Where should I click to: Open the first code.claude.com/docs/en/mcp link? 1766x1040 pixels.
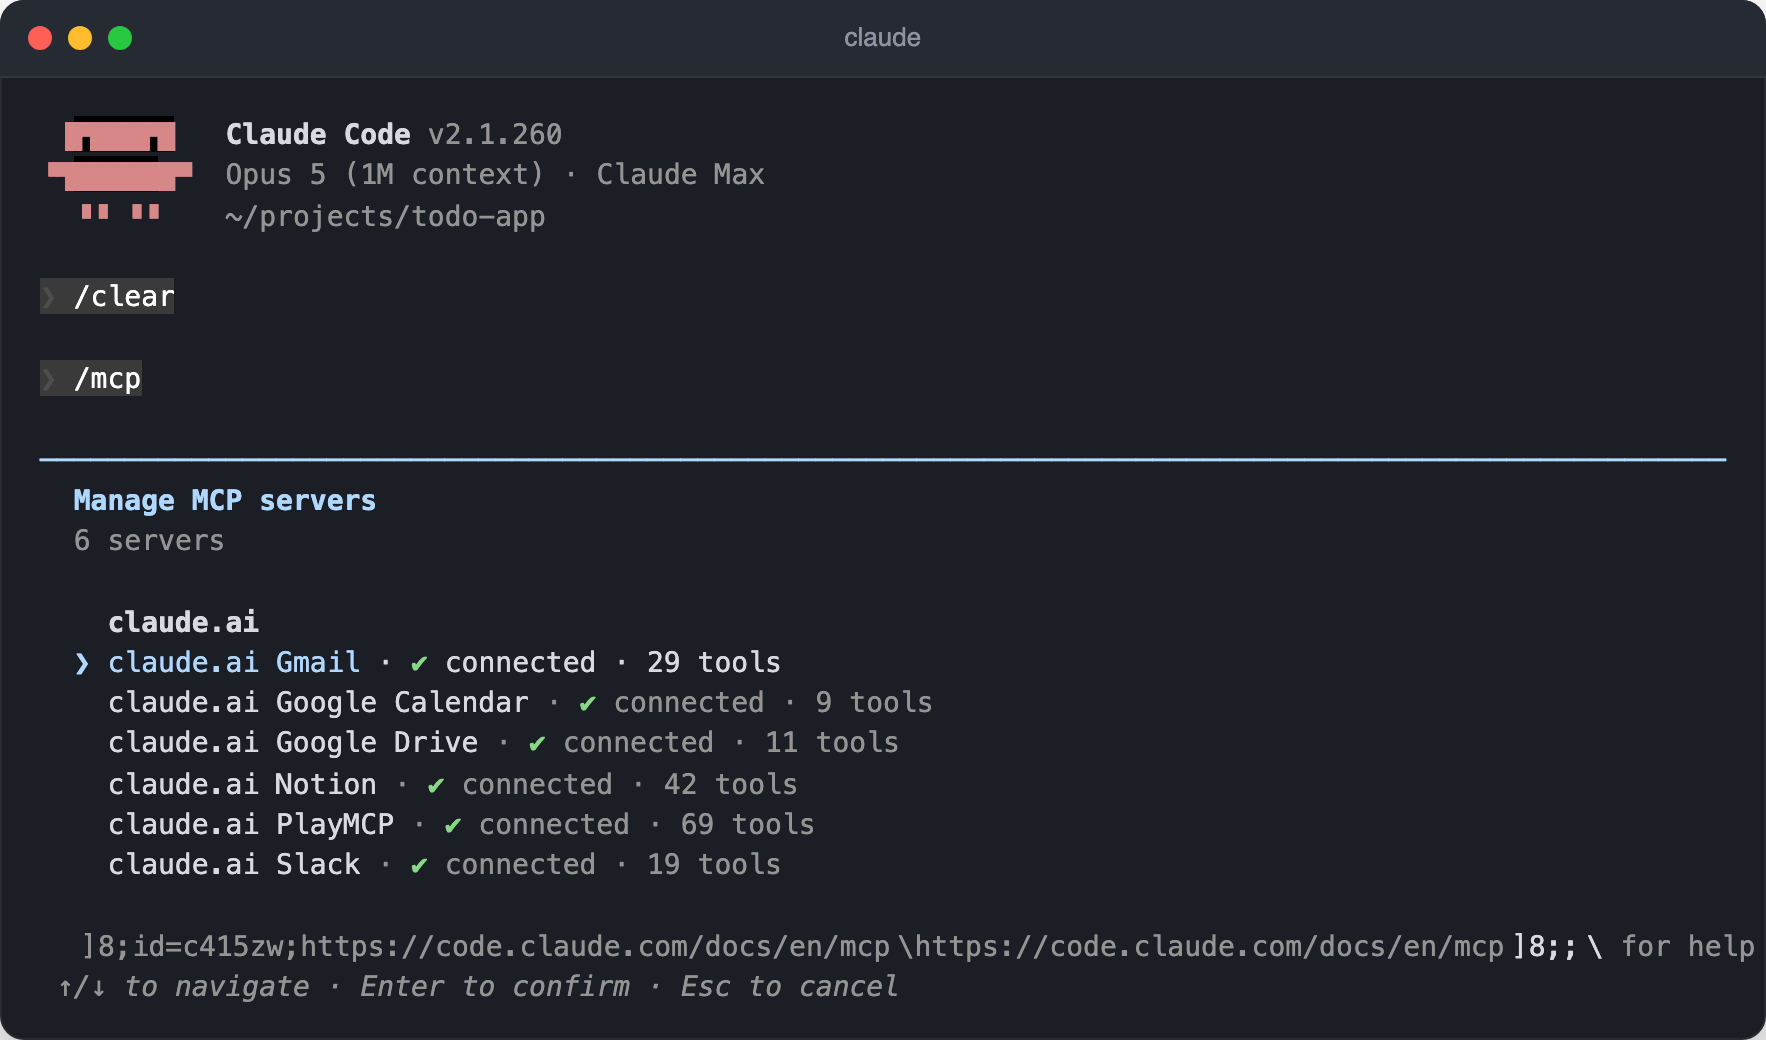[x=595, y=947]
